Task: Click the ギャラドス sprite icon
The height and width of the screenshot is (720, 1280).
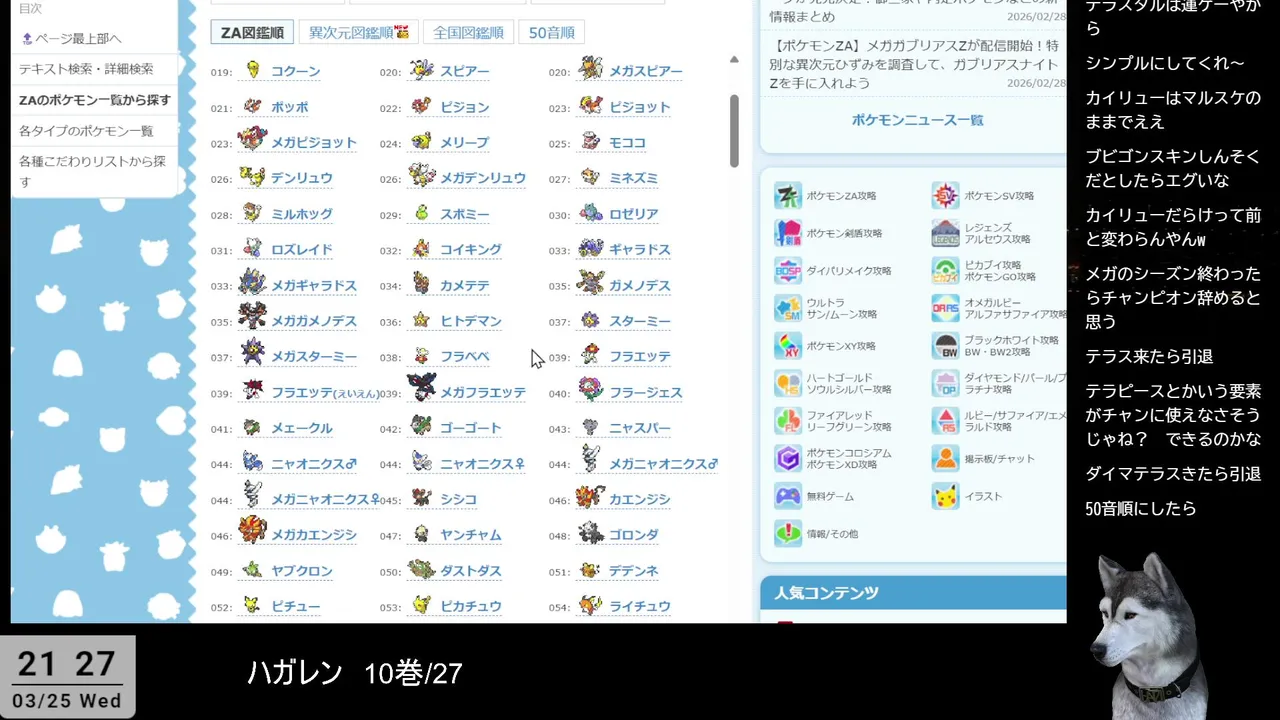Action: click(591, 249)
